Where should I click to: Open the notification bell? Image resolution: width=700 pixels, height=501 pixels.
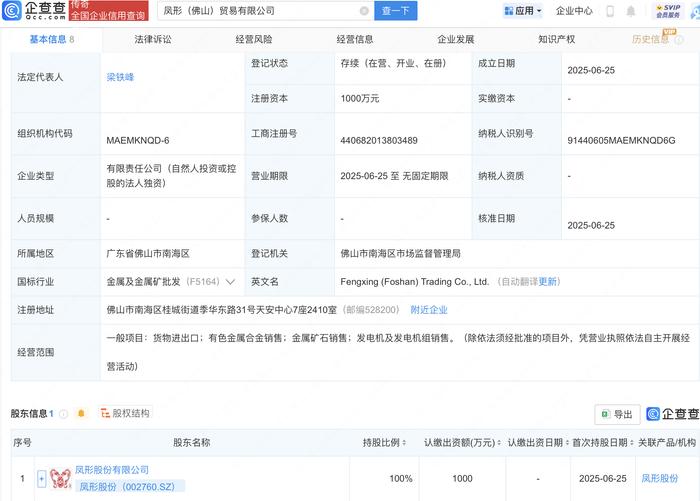click(x=630, y=11)
